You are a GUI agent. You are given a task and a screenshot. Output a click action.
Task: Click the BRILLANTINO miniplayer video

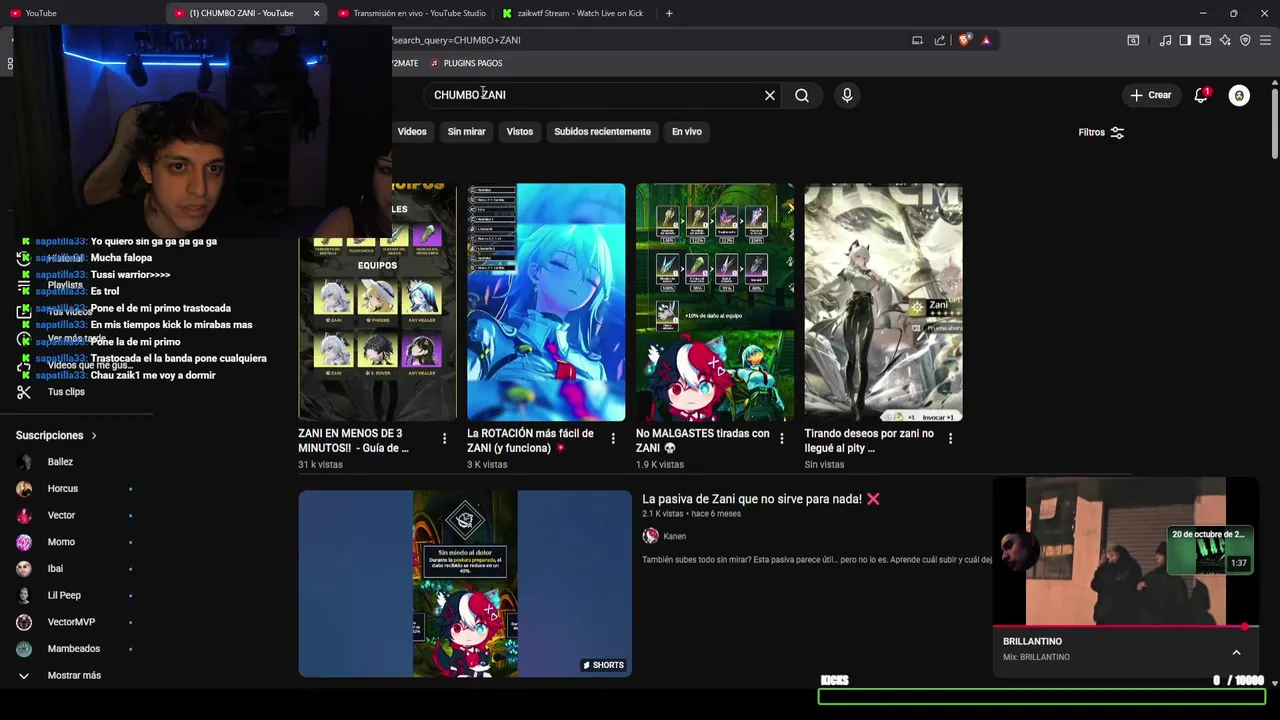(x=1125, y=552)
